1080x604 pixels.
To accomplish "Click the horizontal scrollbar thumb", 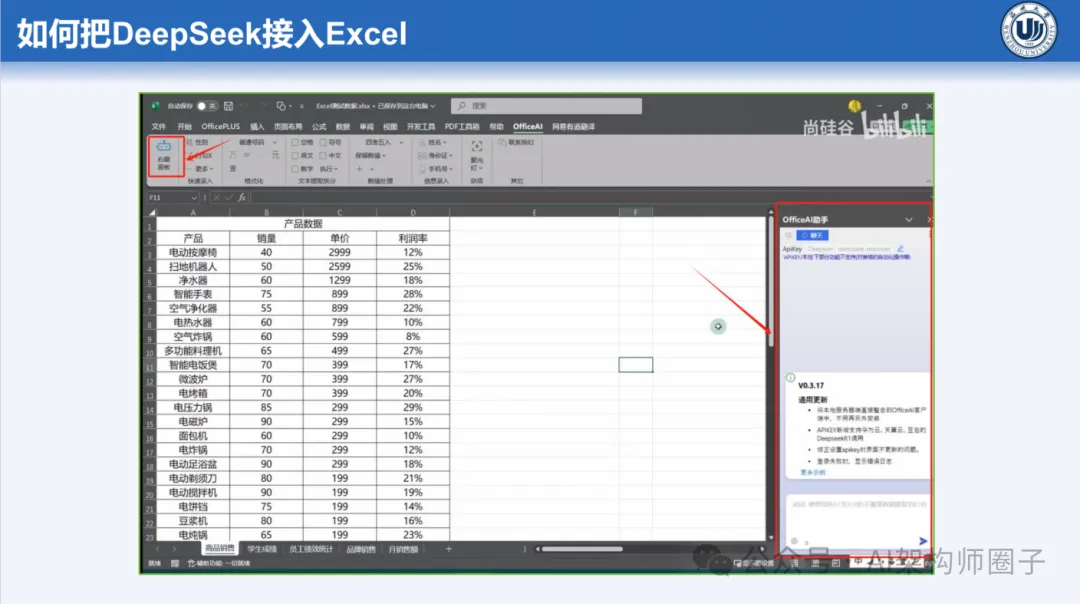I will 582,549.
